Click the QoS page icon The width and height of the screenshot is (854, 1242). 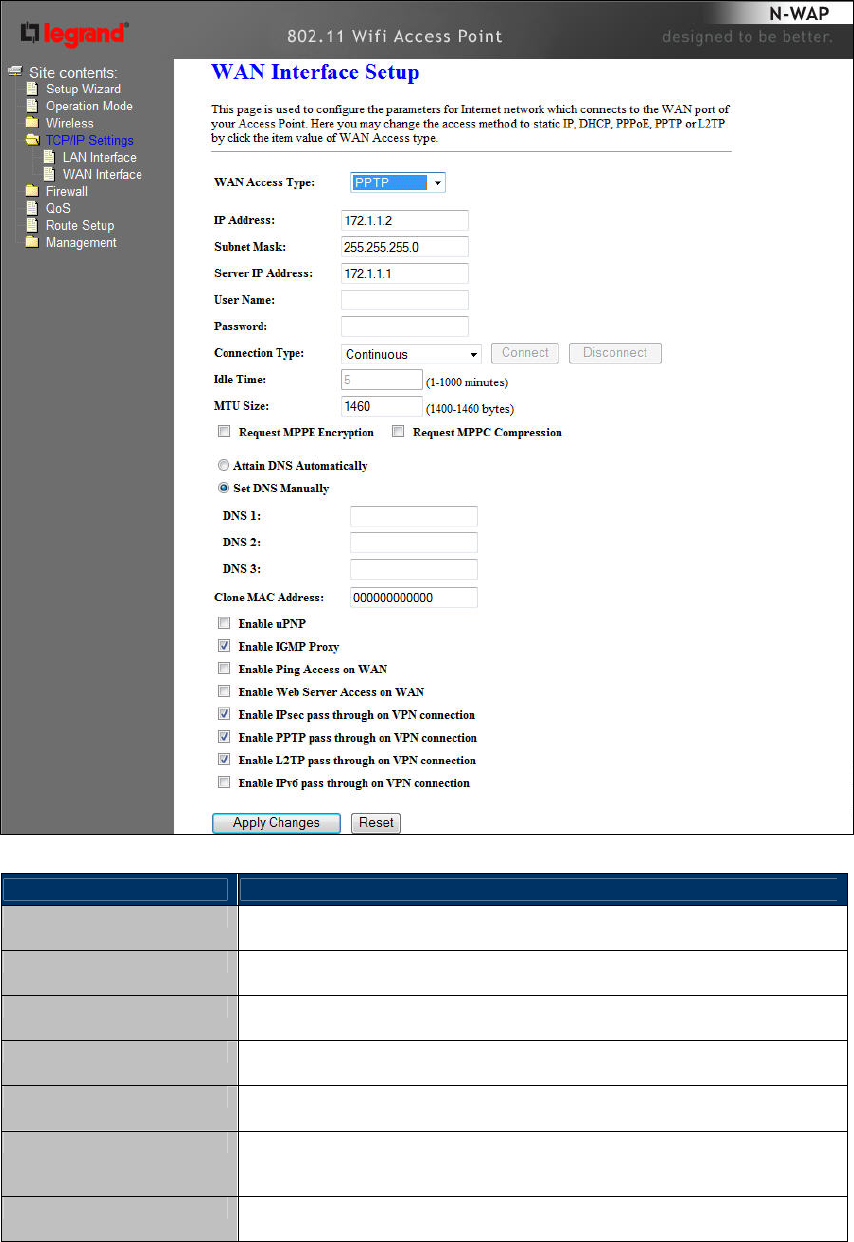[x=32, y=208]
